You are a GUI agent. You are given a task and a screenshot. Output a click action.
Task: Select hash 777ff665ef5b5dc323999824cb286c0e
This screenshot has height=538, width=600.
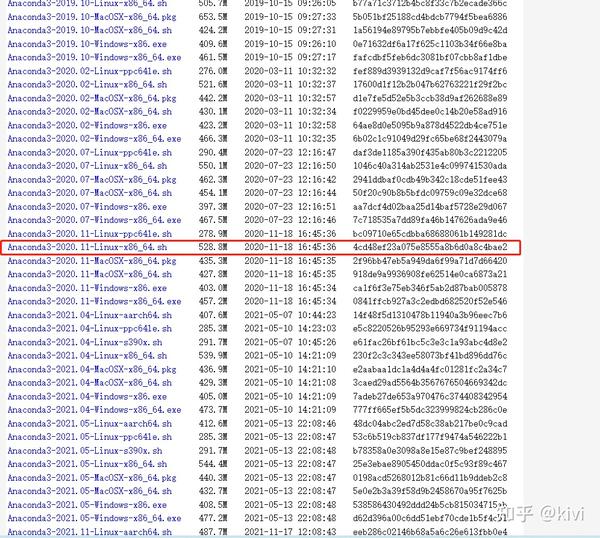430,410
